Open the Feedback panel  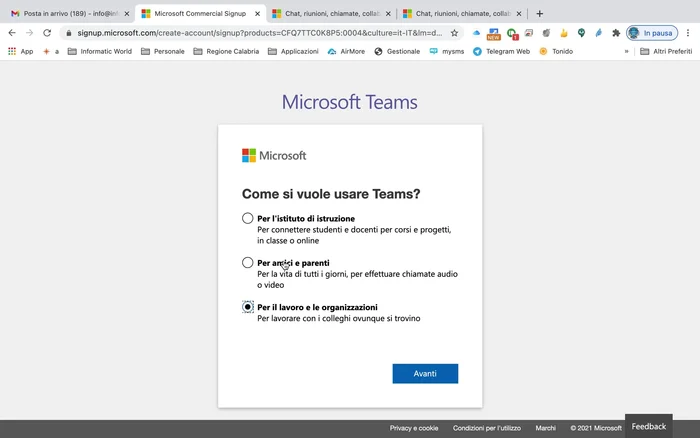648,426
